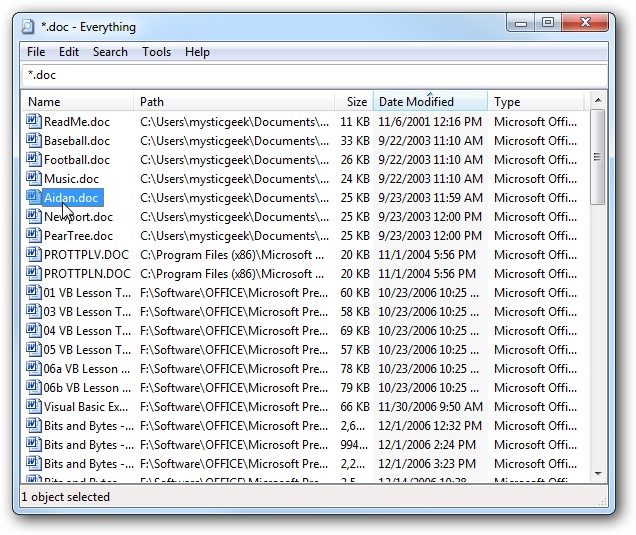
Task: Click the Word icon beside 01 VB Lesson
Action: (x=34, y=292)
